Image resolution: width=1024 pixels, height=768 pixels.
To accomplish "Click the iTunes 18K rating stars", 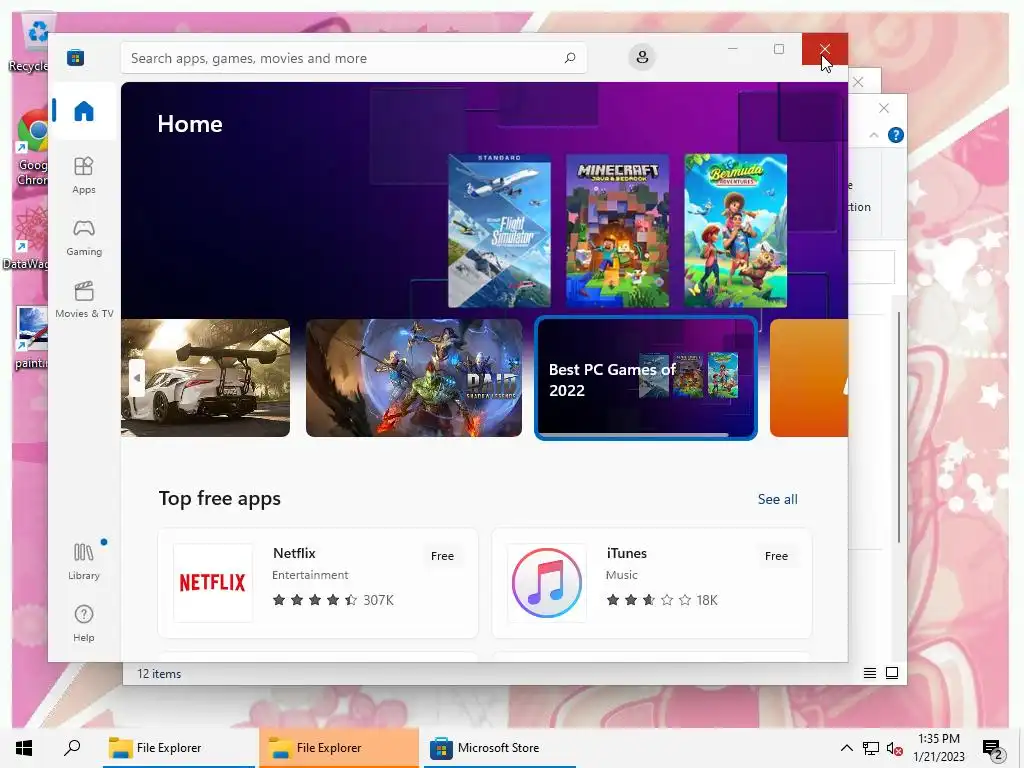I will pos(648,600).
